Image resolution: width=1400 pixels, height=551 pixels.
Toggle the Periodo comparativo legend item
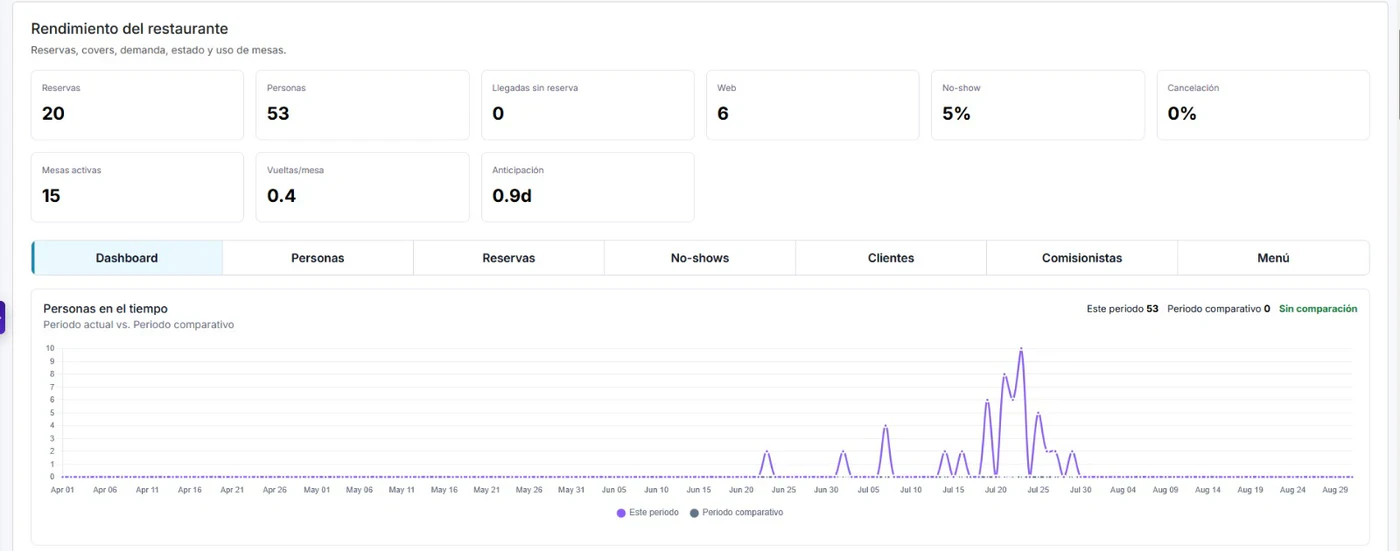[736, 512]
